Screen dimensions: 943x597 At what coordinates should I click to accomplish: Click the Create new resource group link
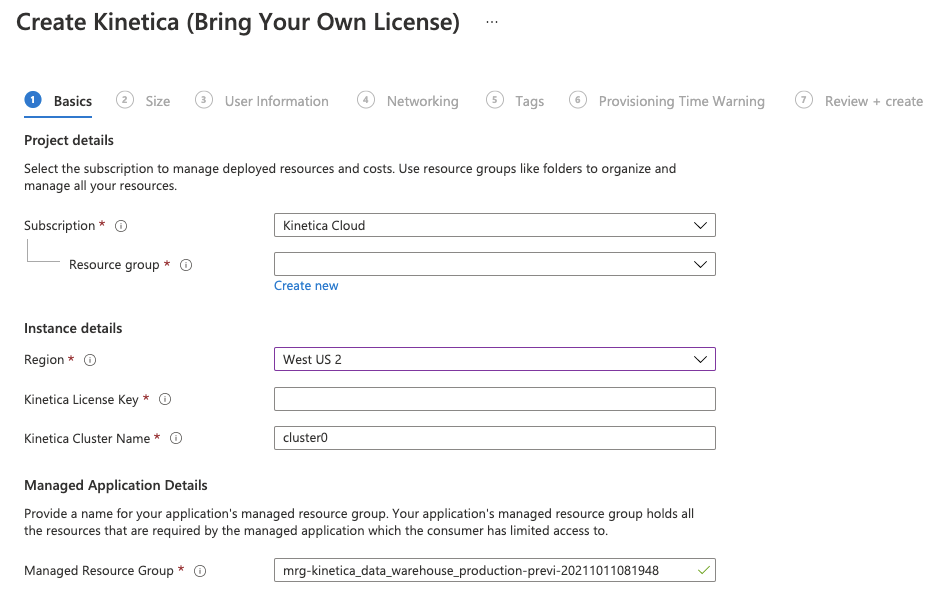(x=306, y=286)
